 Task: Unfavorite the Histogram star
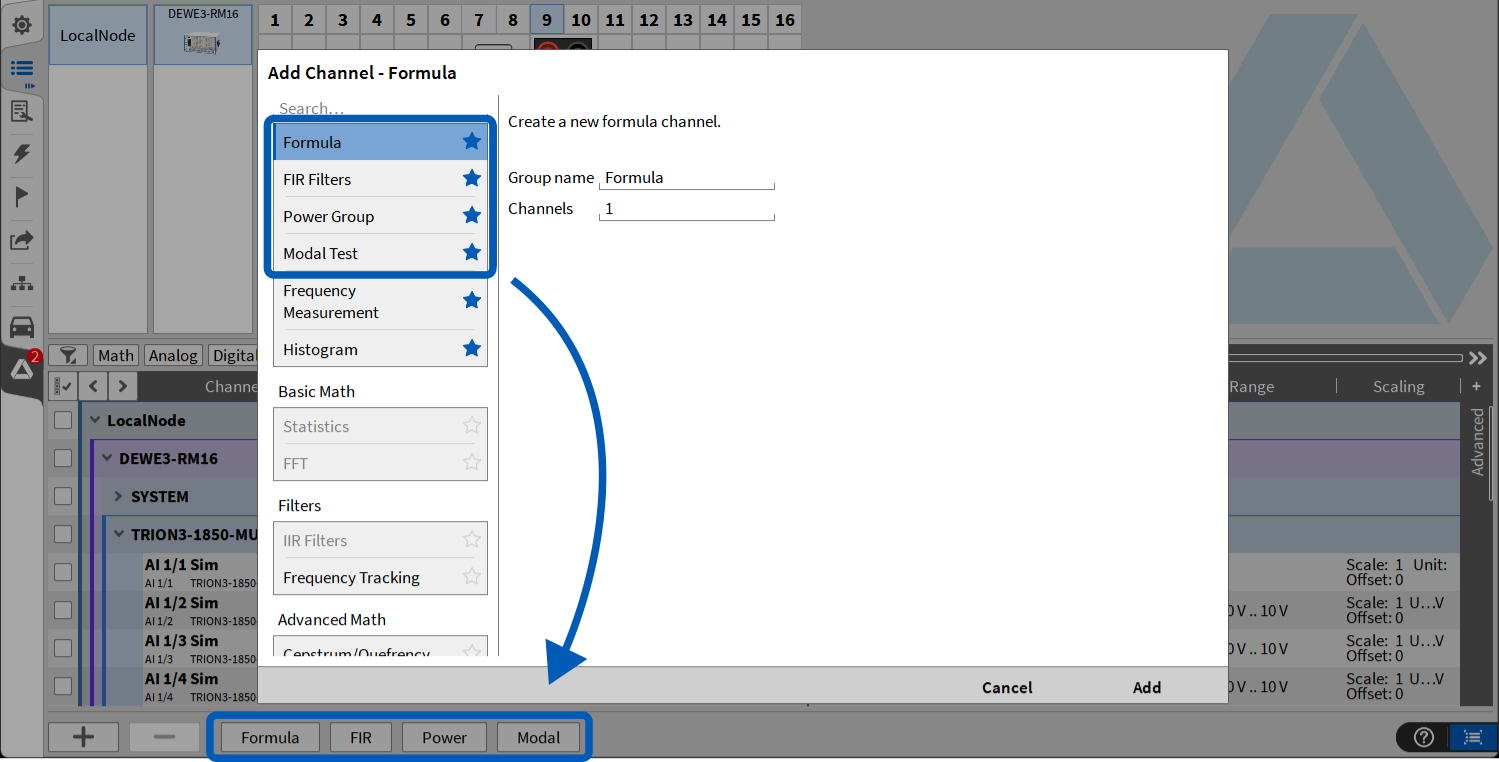(472, 348)
